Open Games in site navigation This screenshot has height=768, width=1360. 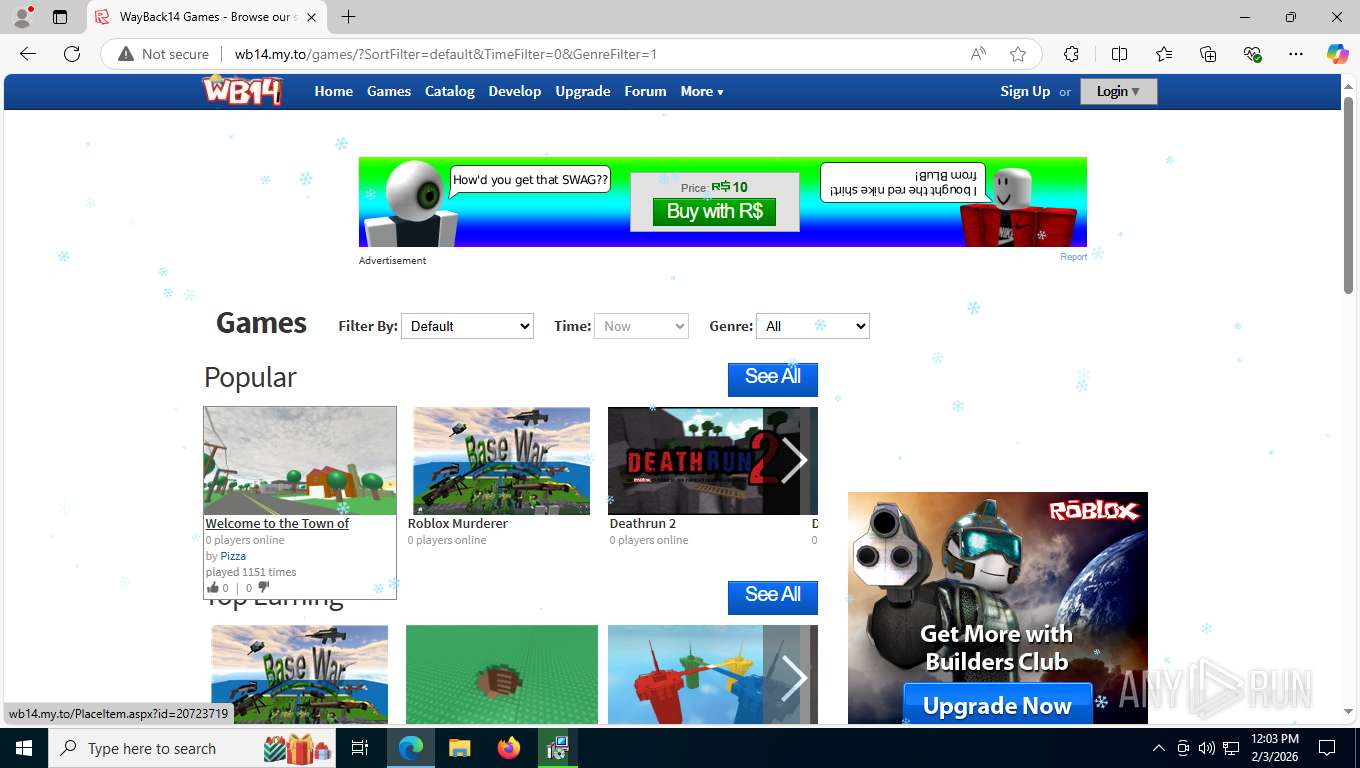tap(389, 91)
